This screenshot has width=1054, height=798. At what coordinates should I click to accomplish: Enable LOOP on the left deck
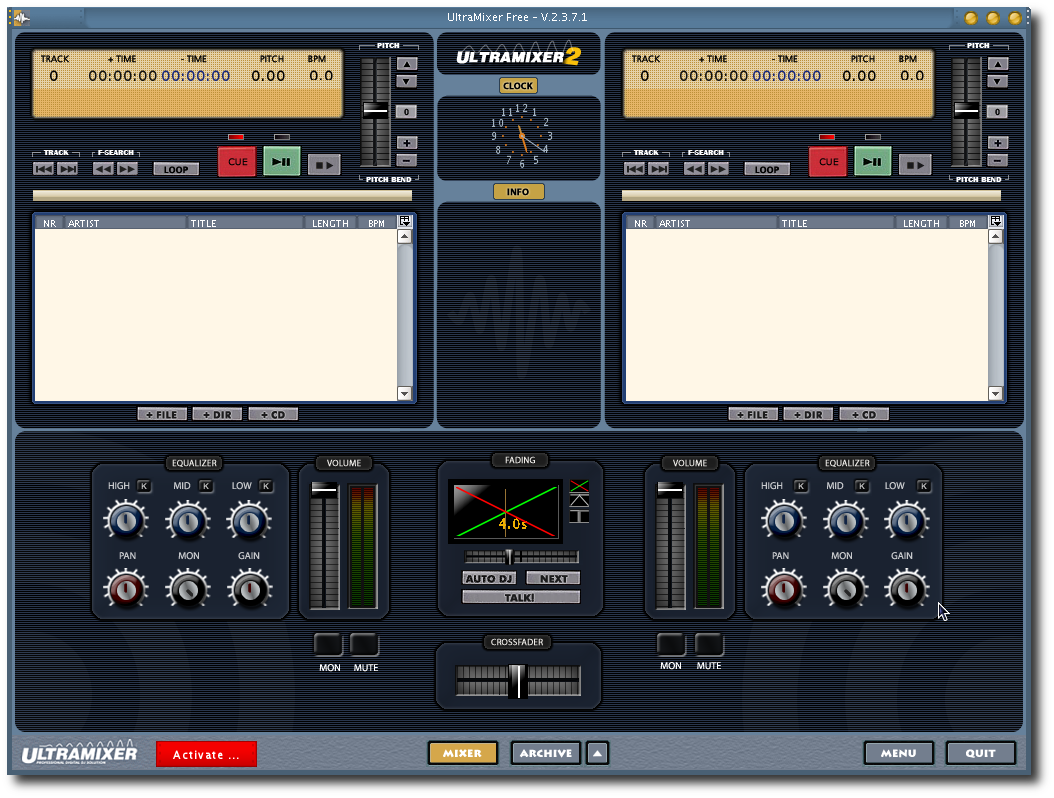[176, 169]
